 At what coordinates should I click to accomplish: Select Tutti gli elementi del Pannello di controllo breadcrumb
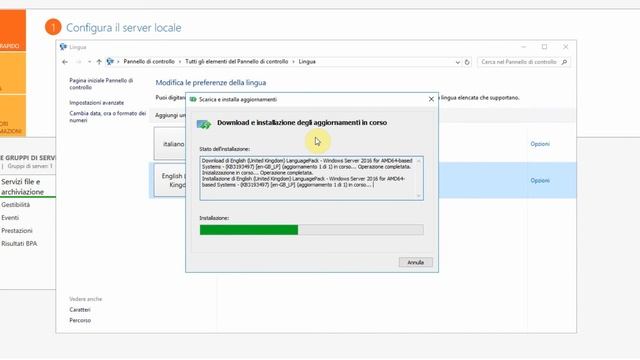pyautogui.click(x=237, y=62)
